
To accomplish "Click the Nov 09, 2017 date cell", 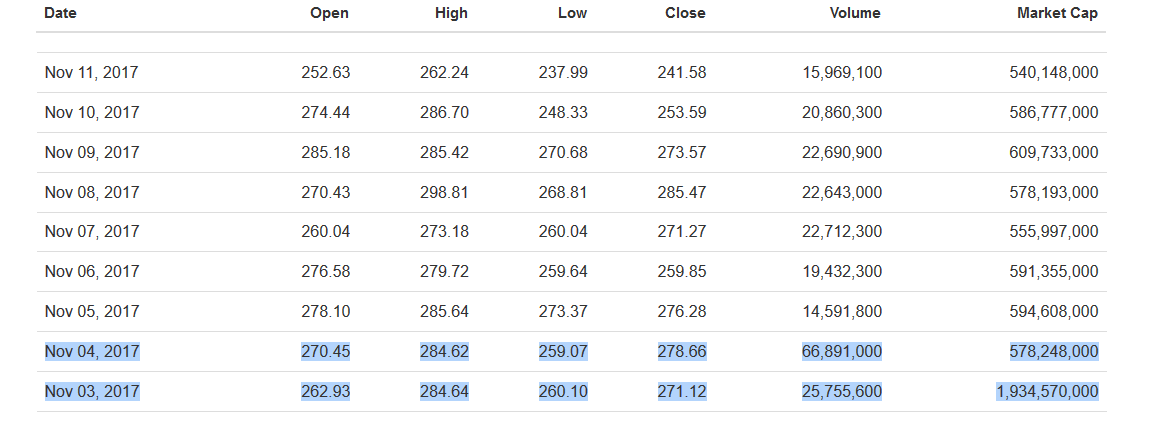I will click(x=92, y=152).
